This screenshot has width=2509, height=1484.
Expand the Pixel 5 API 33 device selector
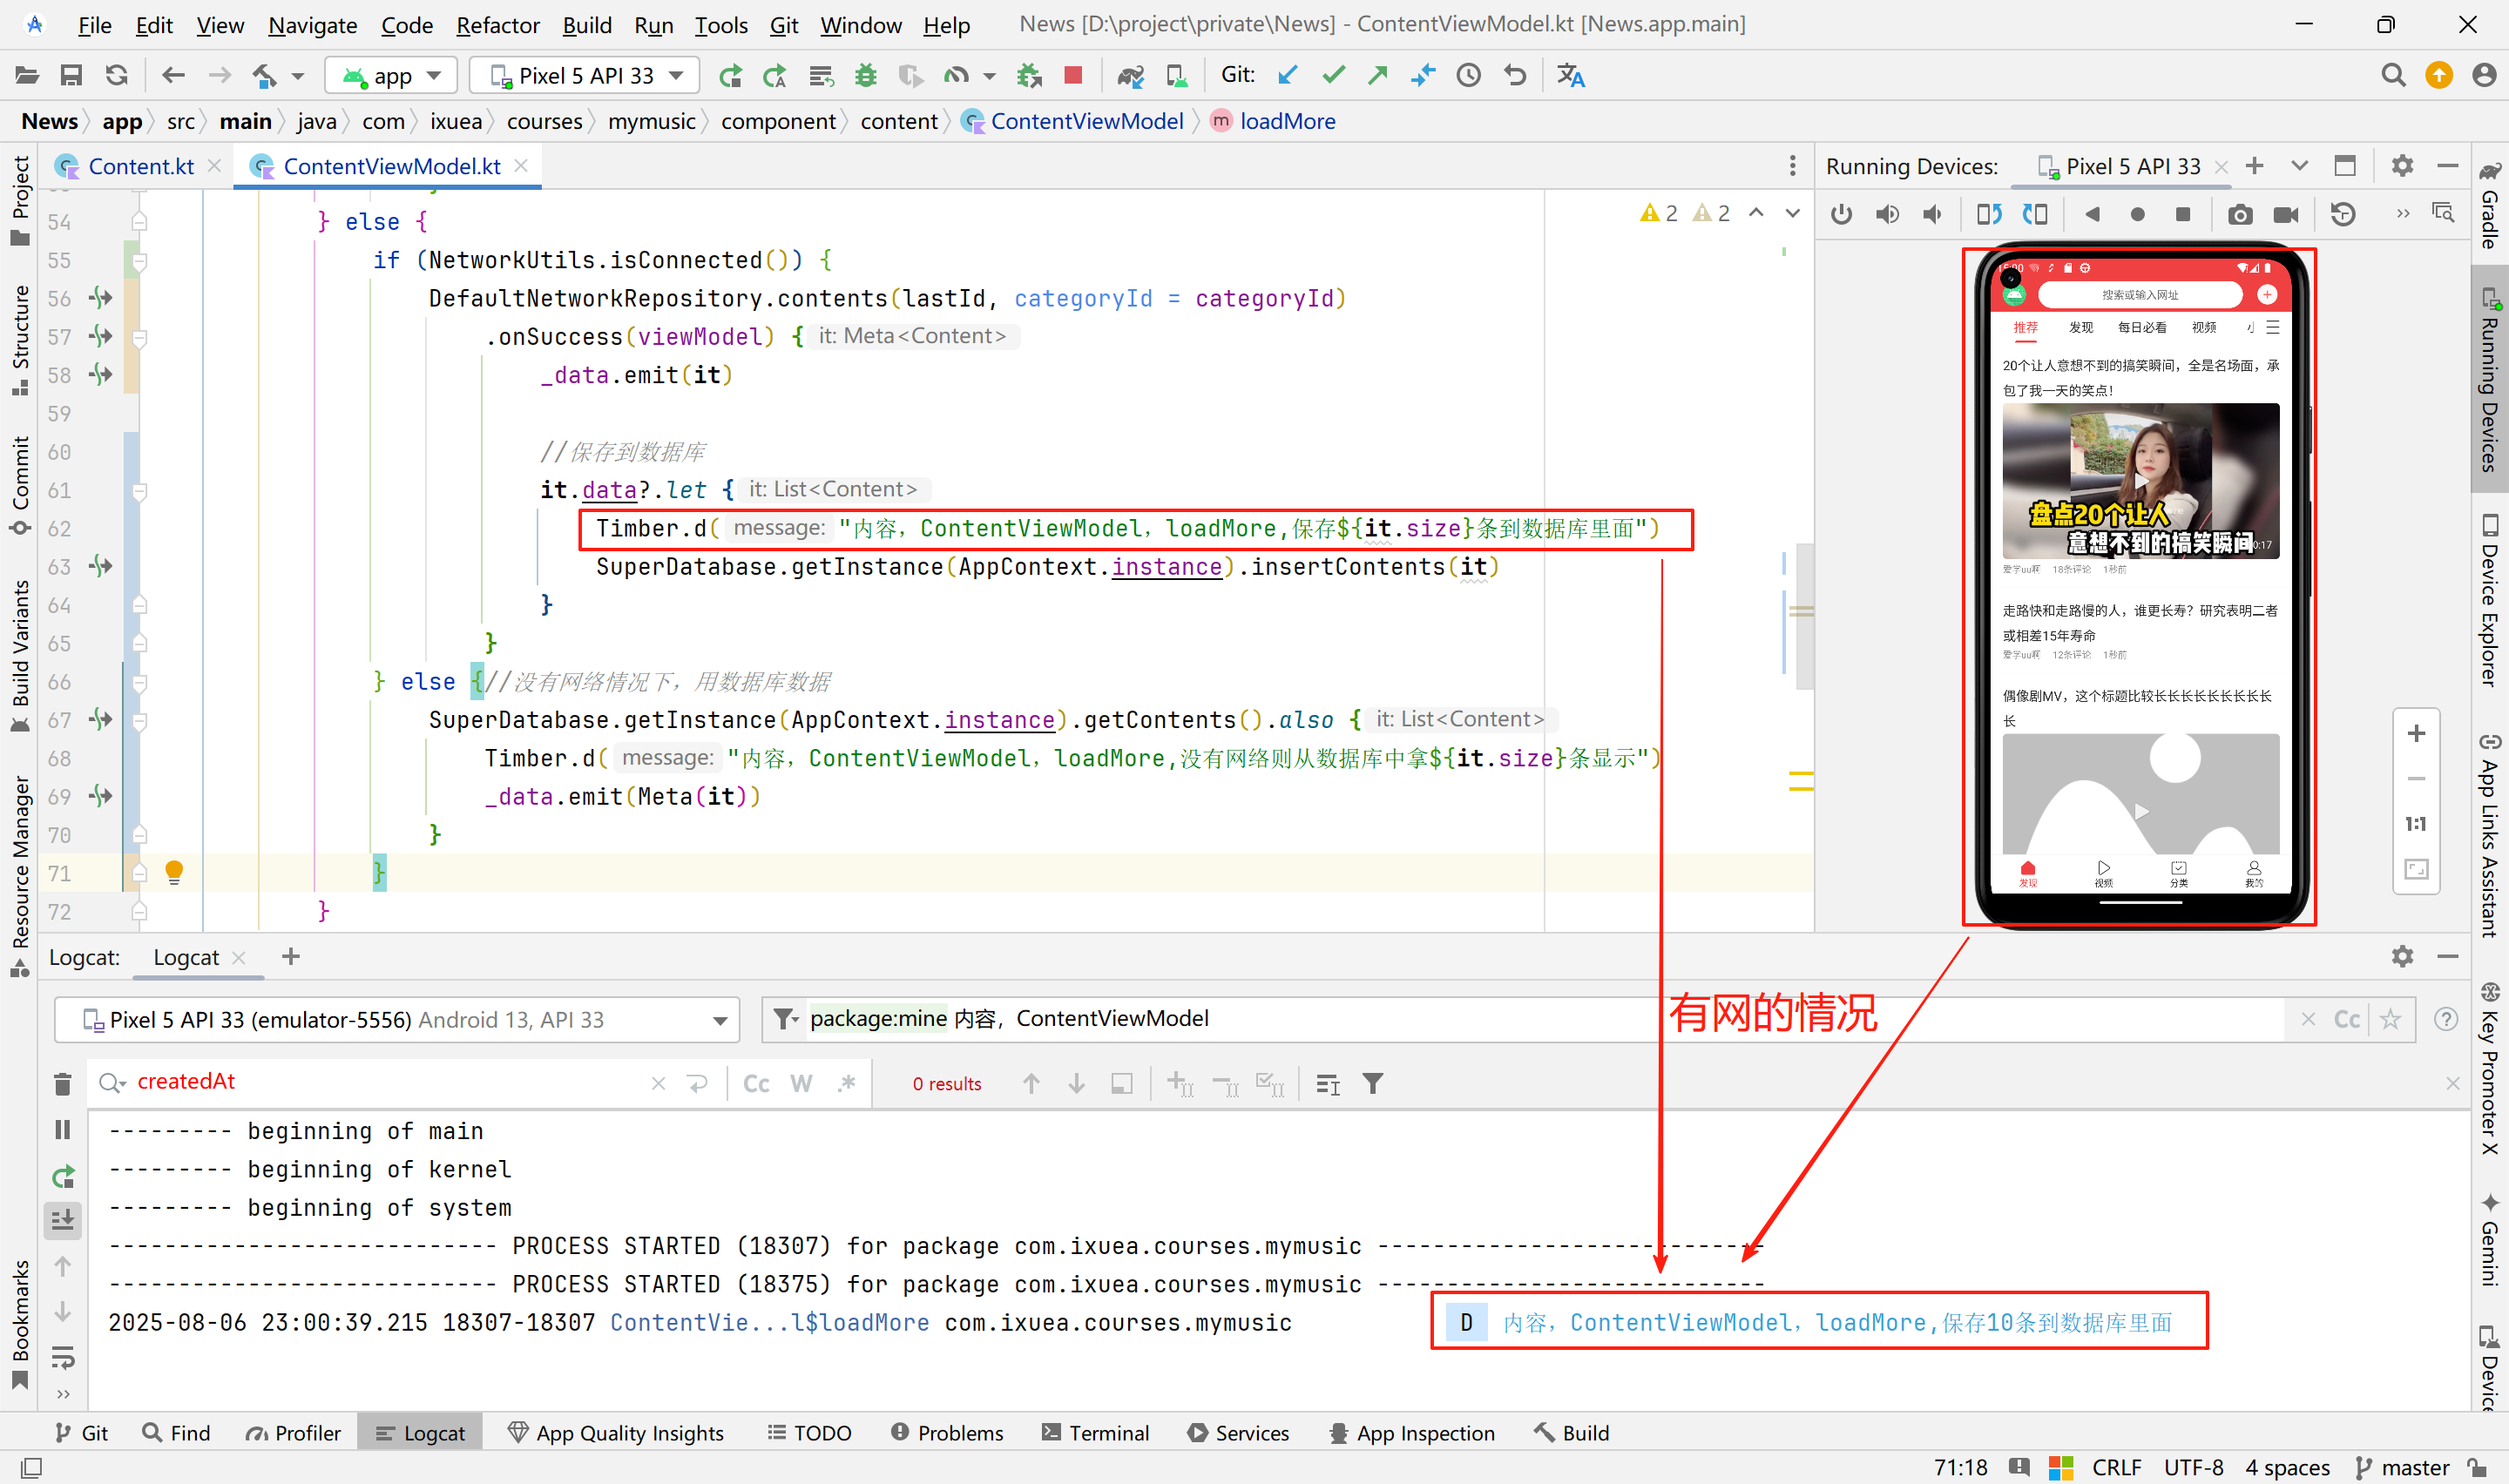(x=586, y=75)
